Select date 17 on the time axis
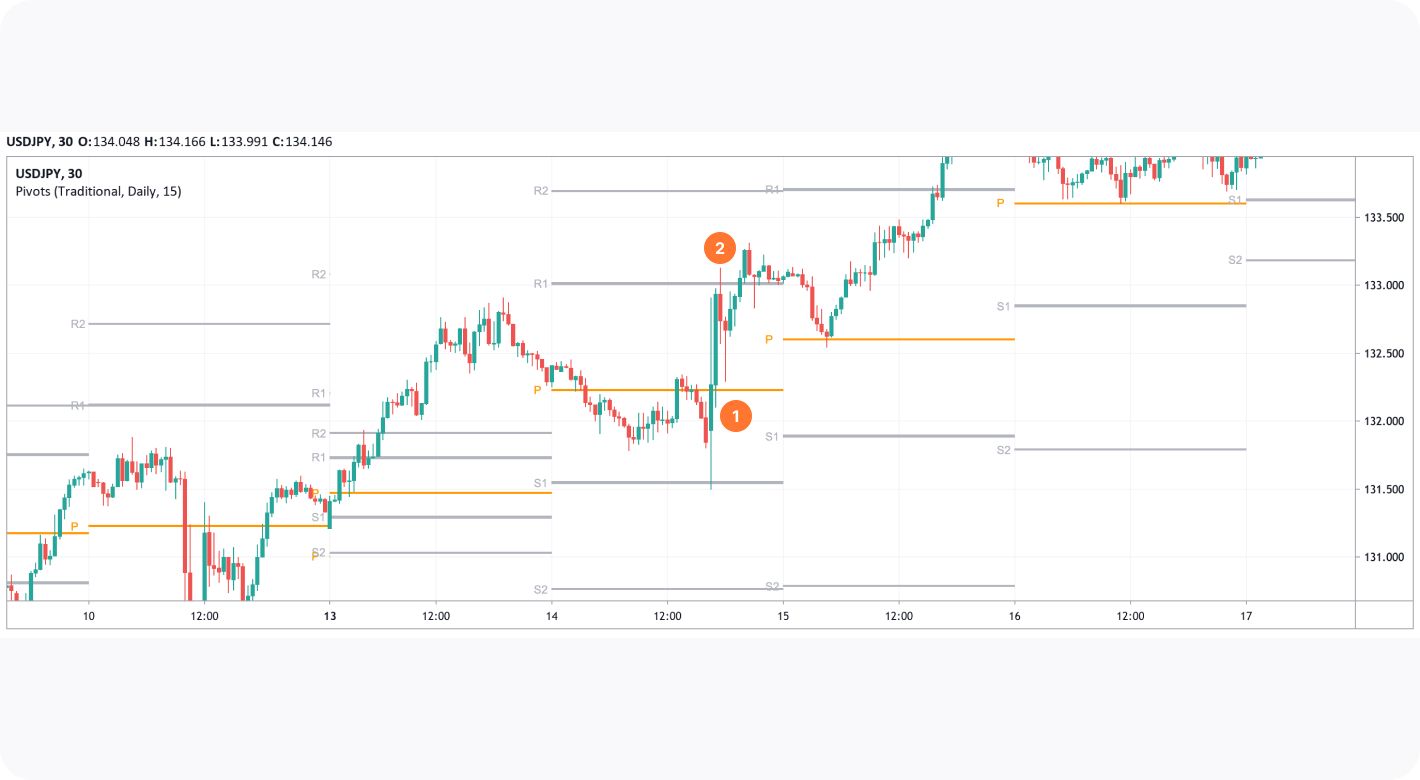The height and width of the screenshot is (780, 1420). (x=1246, y=616)
